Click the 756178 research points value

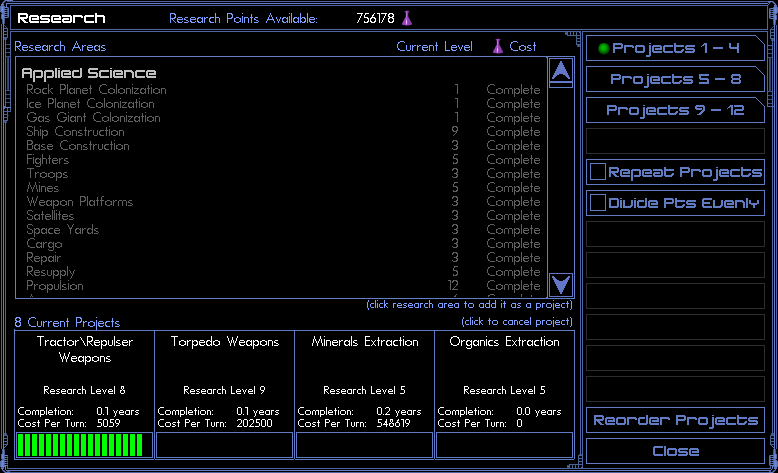click(375, 18)
